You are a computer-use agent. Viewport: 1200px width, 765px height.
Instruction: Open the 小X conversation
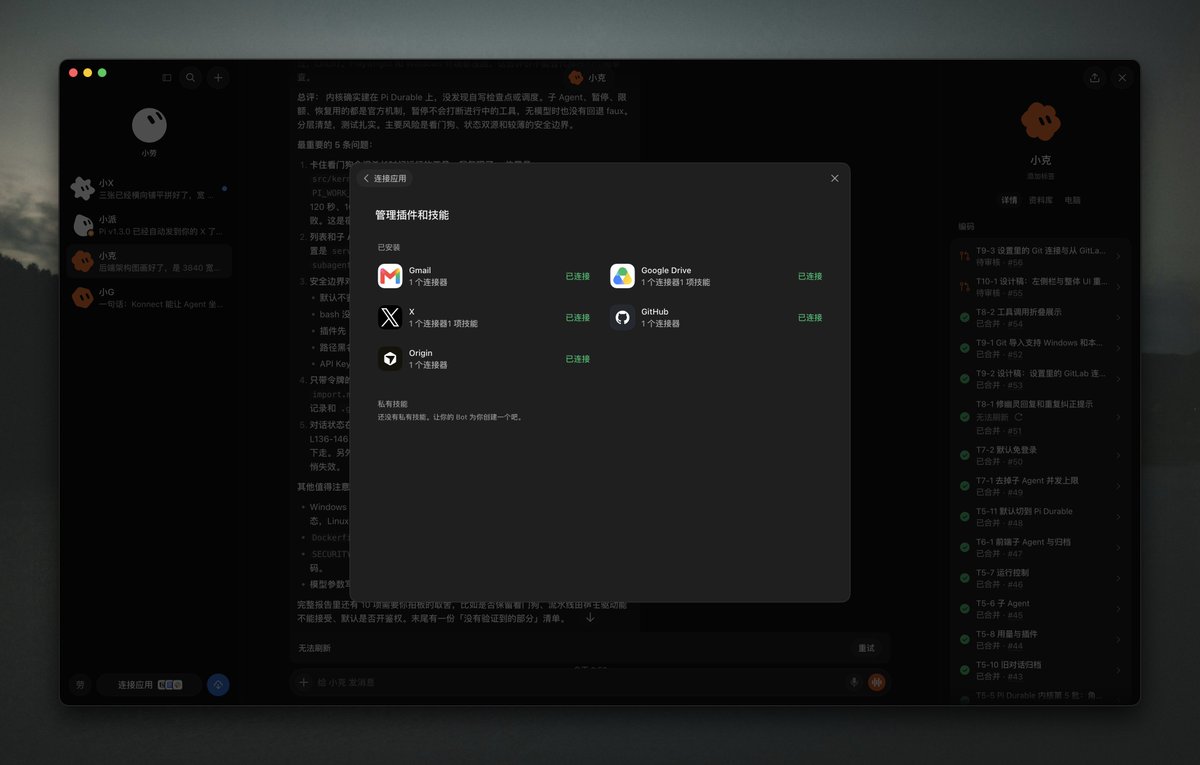pos(149,189)
